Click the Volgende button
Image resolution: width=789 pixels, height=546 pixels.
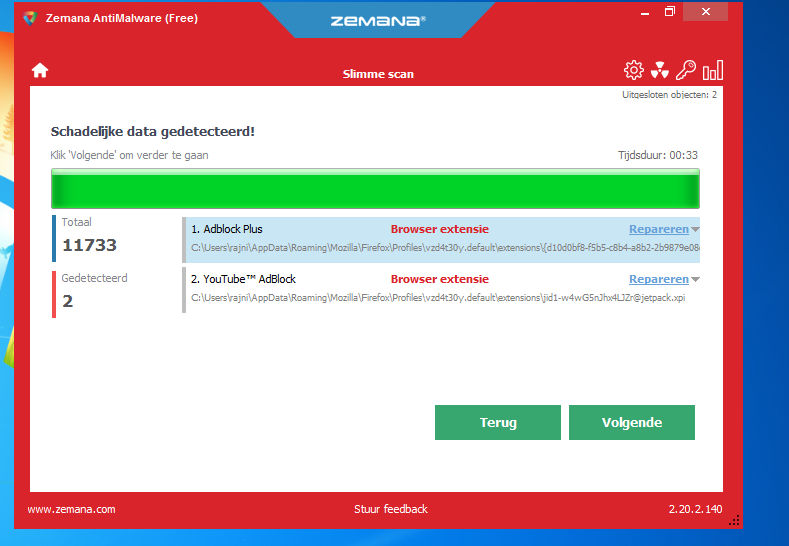click(x=632, y=423)
